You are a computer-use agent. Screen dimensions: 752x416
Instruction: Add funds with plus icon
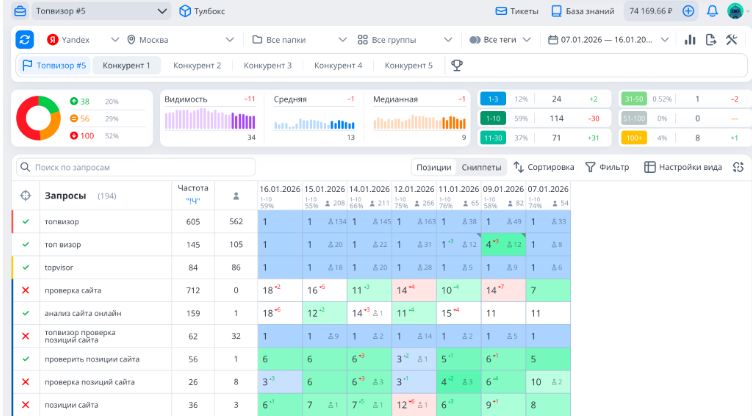688,11
